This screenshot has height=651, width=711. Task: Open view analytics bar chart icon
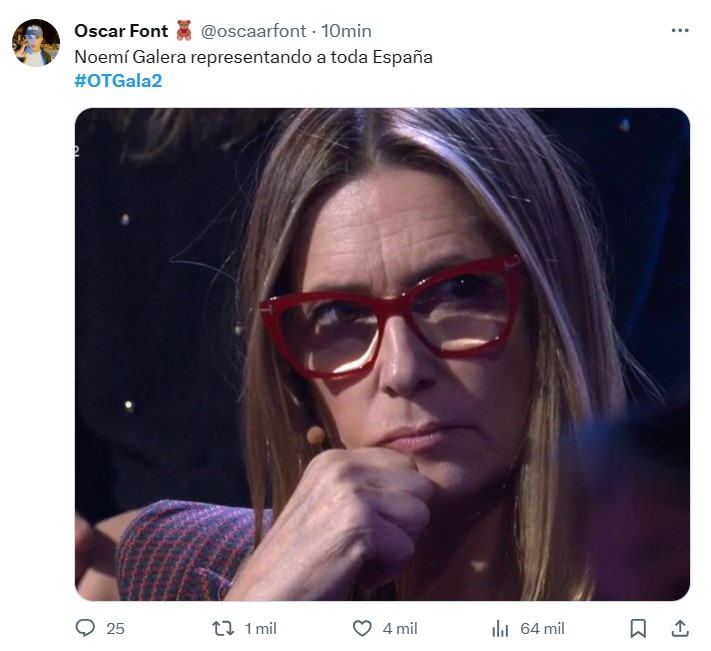[x=500, y=628]
